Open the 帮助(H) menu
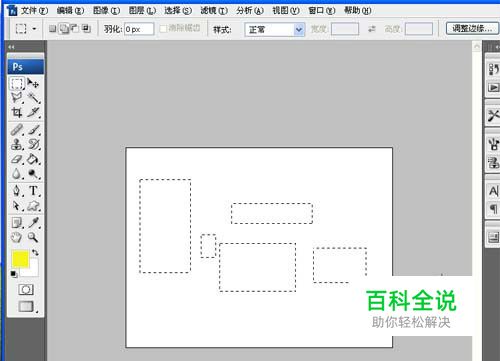This screenshot has height=361, width=500. (358, 11)
